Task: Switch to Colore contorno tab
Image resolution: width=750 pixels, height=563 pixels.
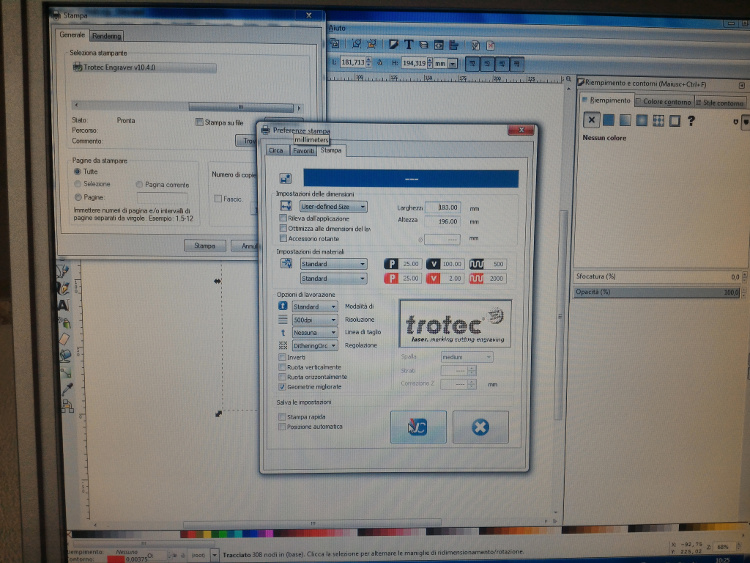Action: (x=666, y=102)
